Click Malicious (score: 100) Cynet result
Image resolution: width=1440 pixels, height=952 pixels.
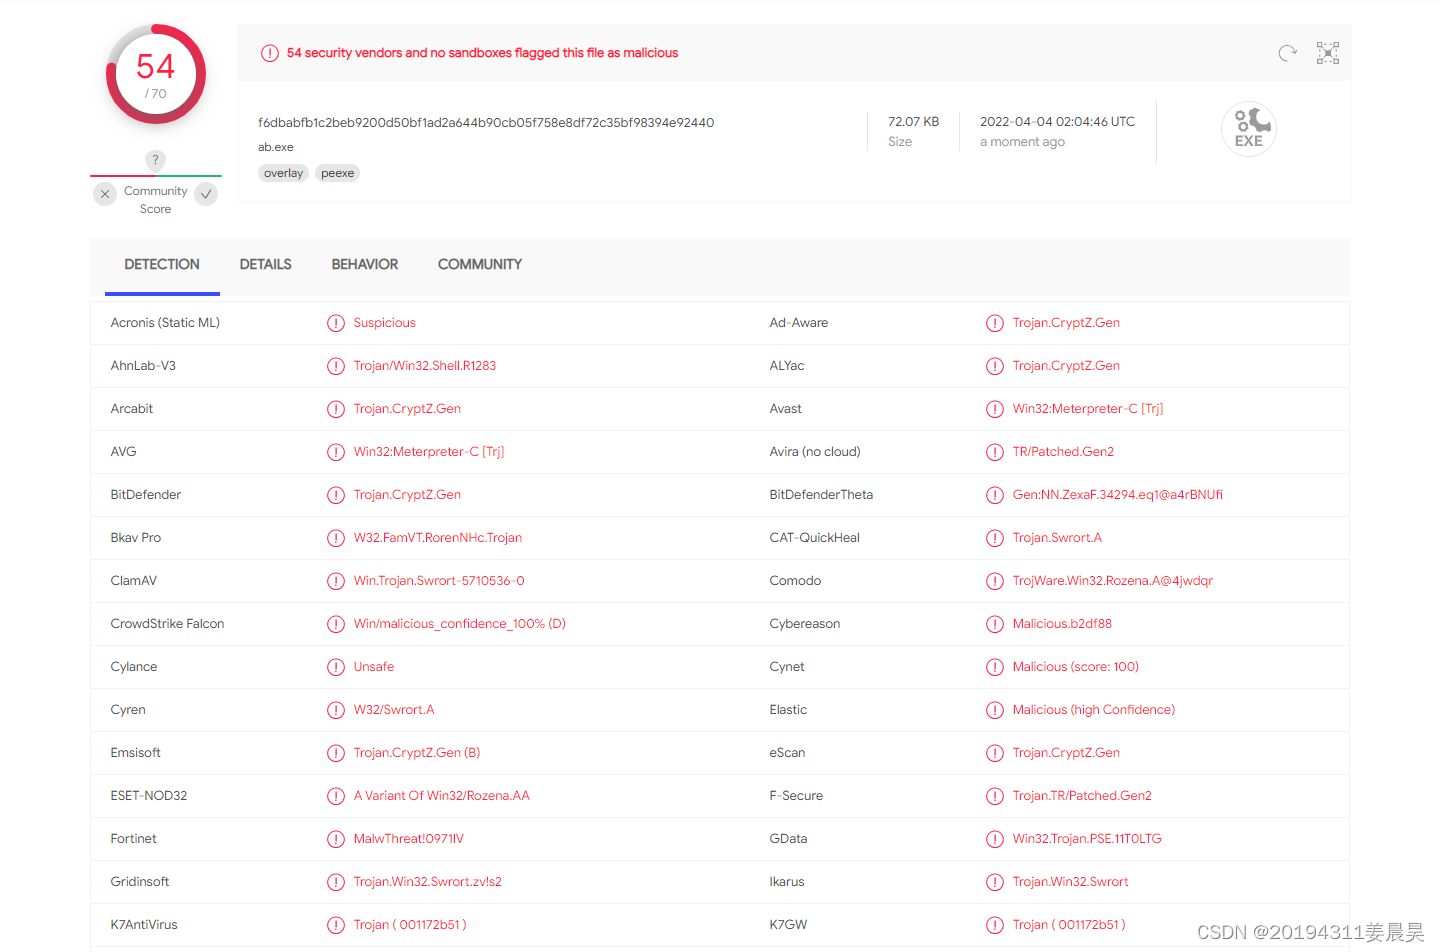tap(1076, 667)
